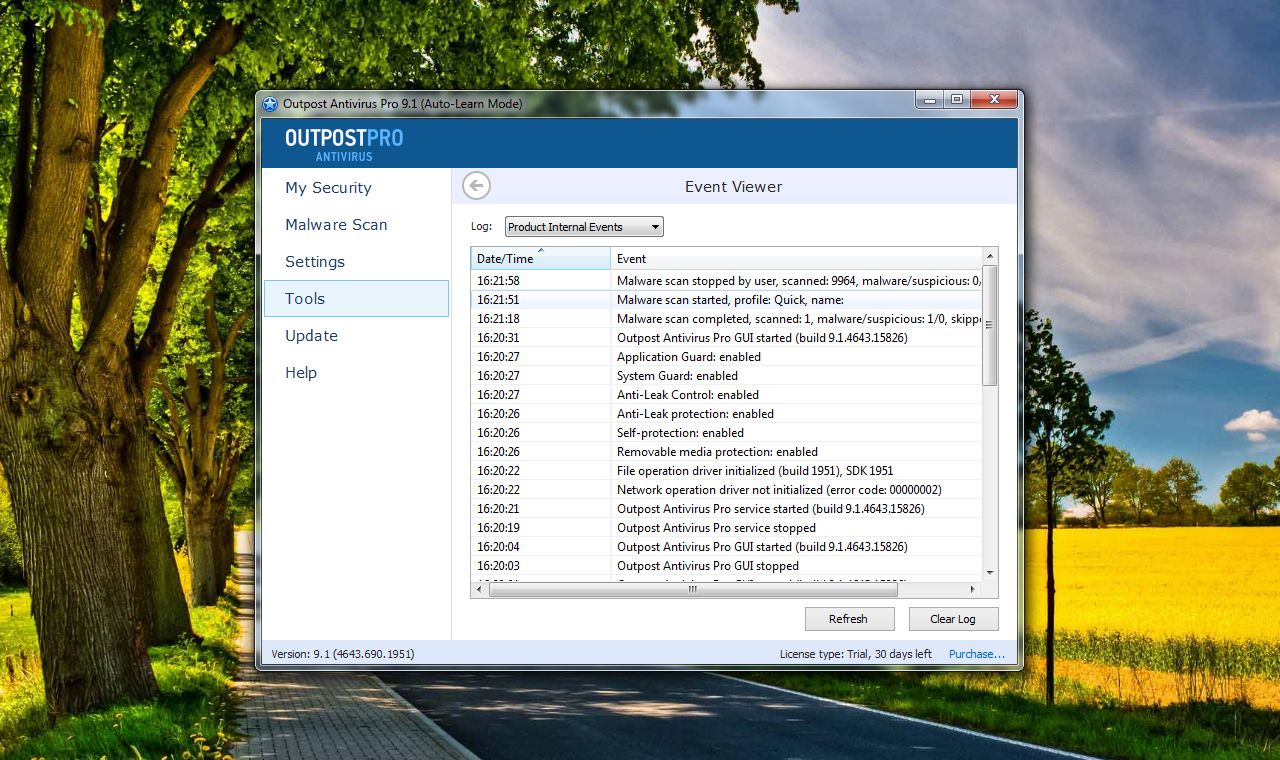Click the back arrow in Event Viewer

pyautogui.click(x=477, y=186)
